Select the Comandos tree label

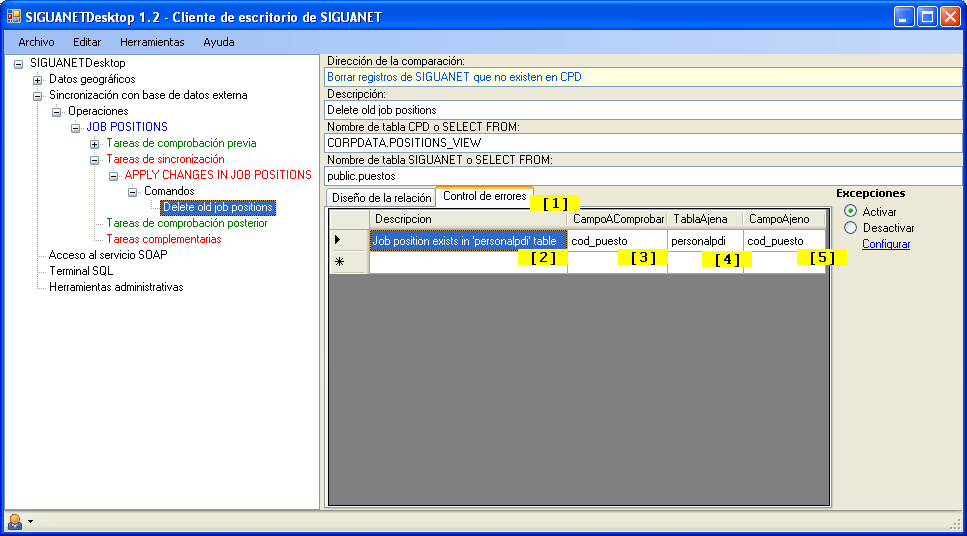pyautogui.click(x=169, y=191)
